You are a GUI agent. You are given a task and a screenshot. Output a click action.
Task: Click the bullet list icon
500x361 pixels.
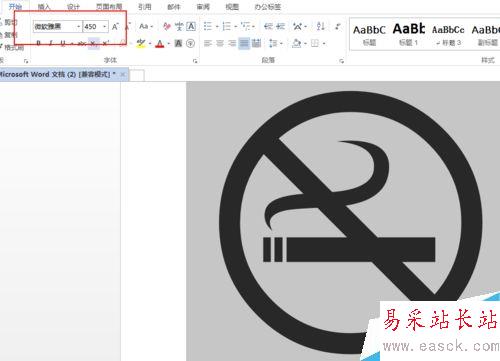click(208, 26)
